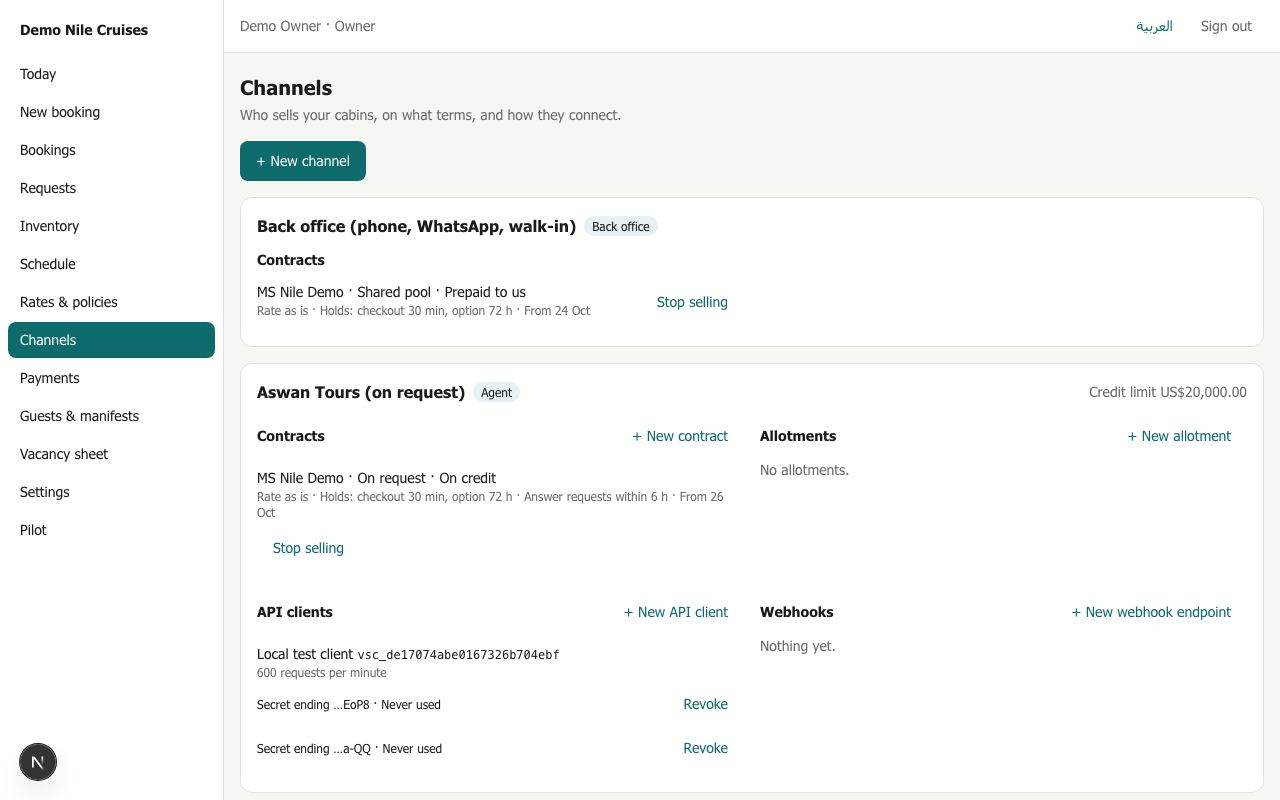Navigate to Schedule
This screenshot has width=1280, height=800.
(x=111, y=264)
